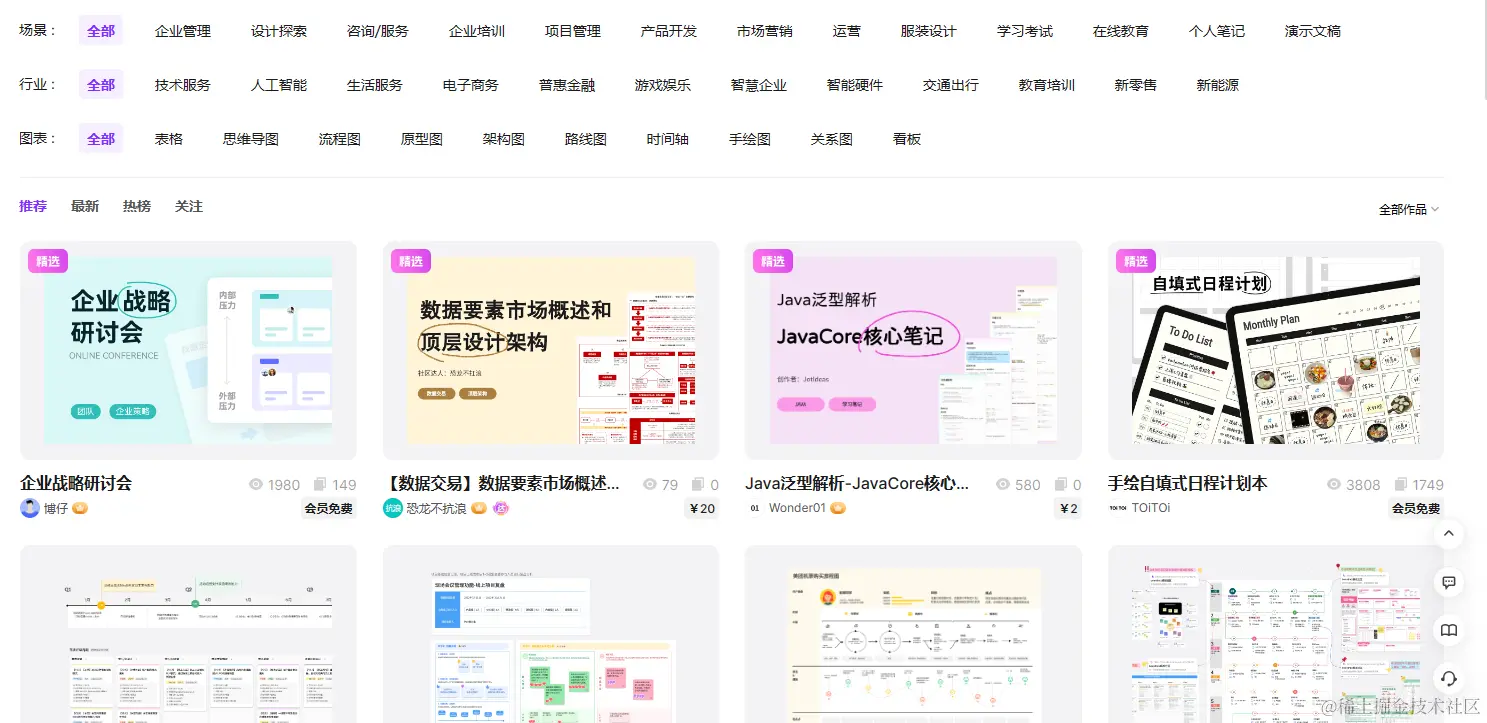This screenshot has width=1487, height=723.
Task: Click the back-to-top arrow icon
Action: pos(1448,533)
